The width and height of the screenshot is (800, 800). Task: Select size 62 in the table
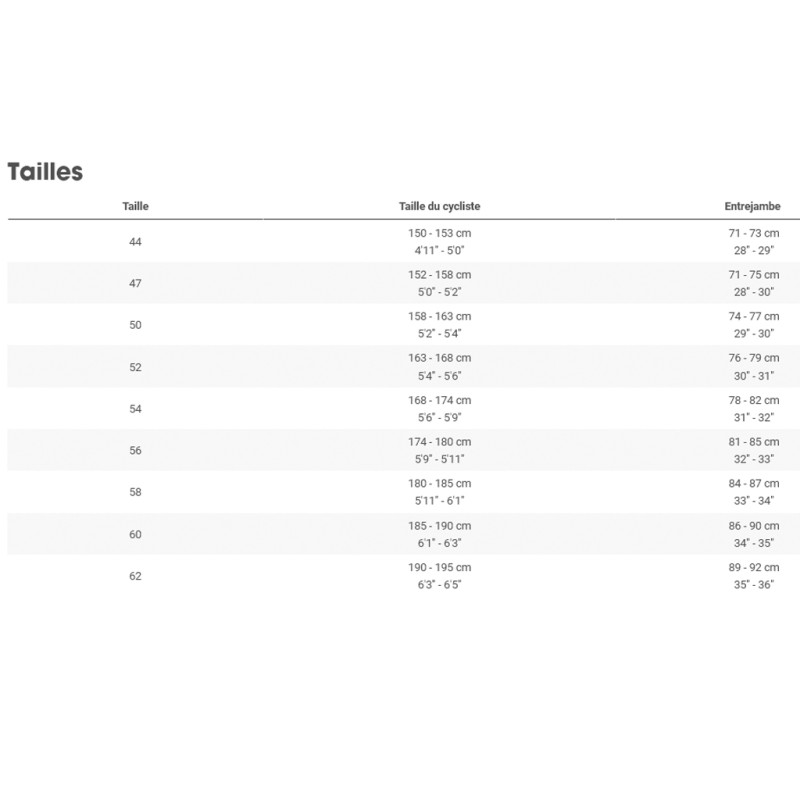[136, 577]
